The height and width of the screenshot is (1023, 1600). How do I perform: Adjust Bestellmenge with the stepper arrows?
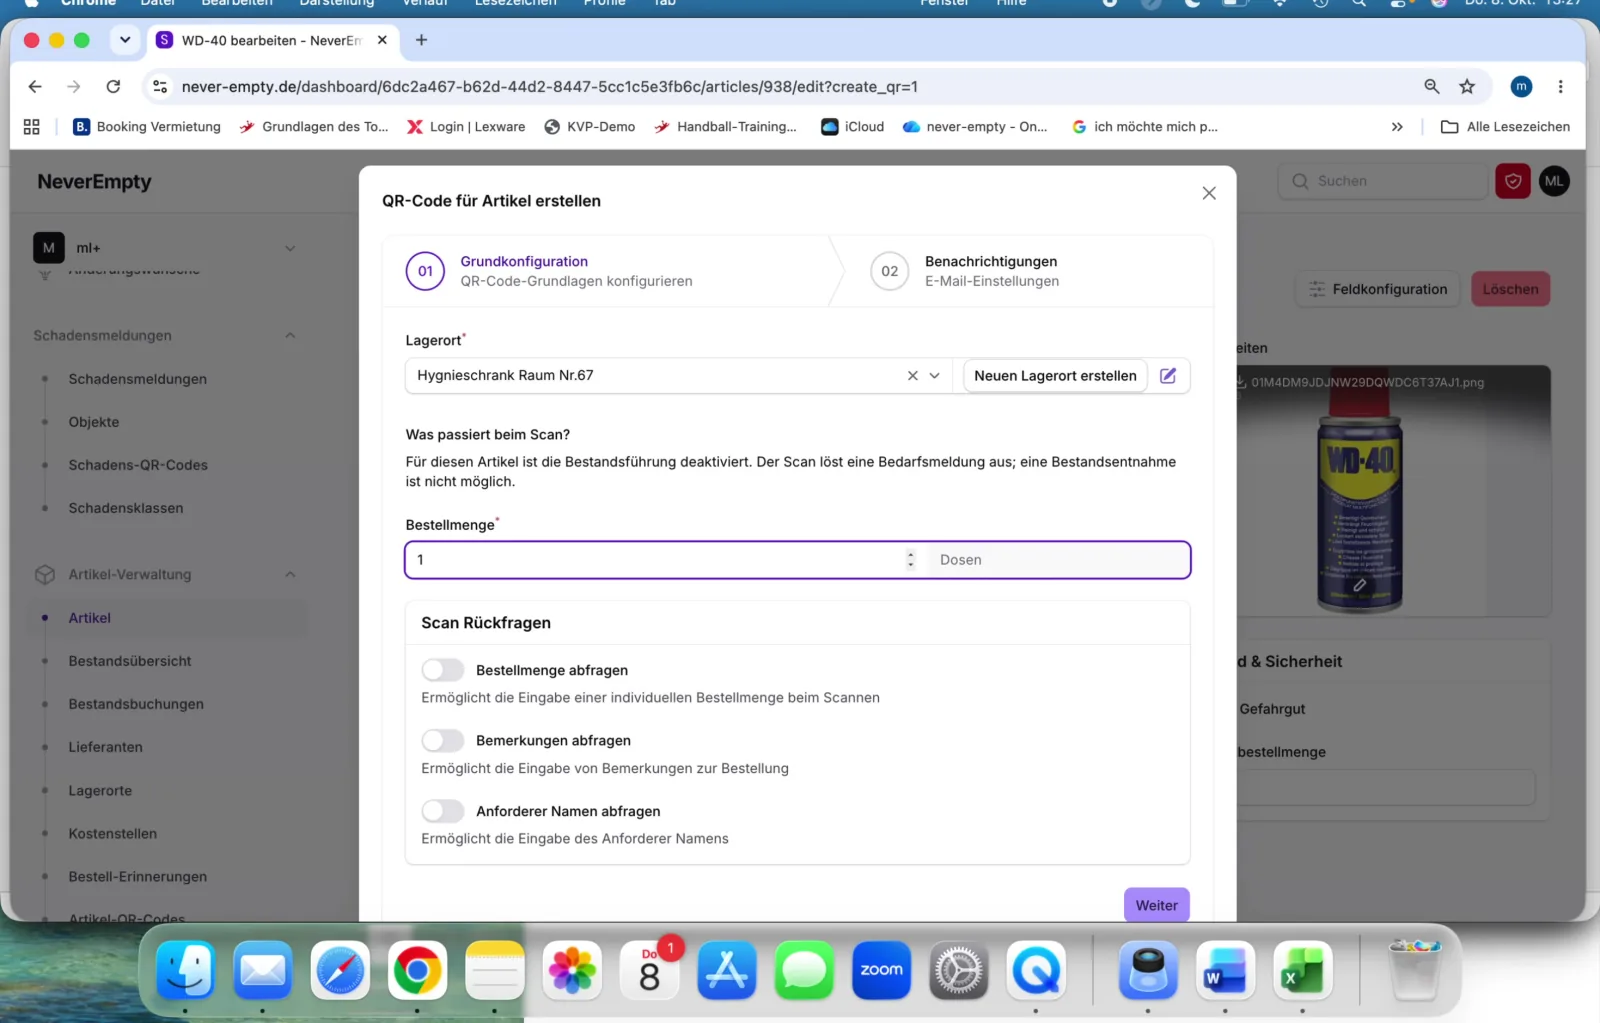coord(910,560)
